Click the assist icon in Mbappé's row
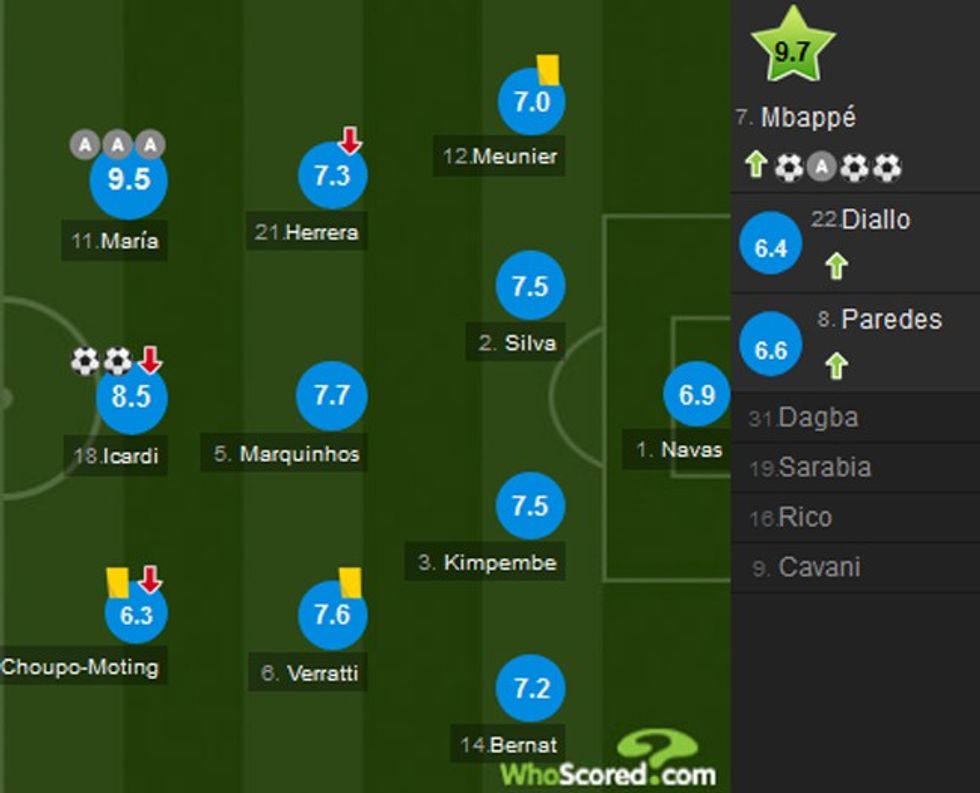 click(821, 167)
